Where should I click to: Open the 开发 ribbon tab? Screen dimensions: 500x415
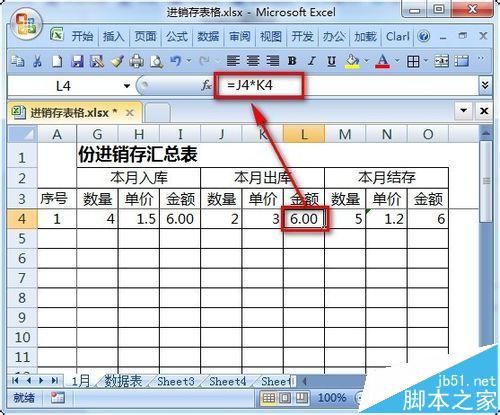(302, 36)
